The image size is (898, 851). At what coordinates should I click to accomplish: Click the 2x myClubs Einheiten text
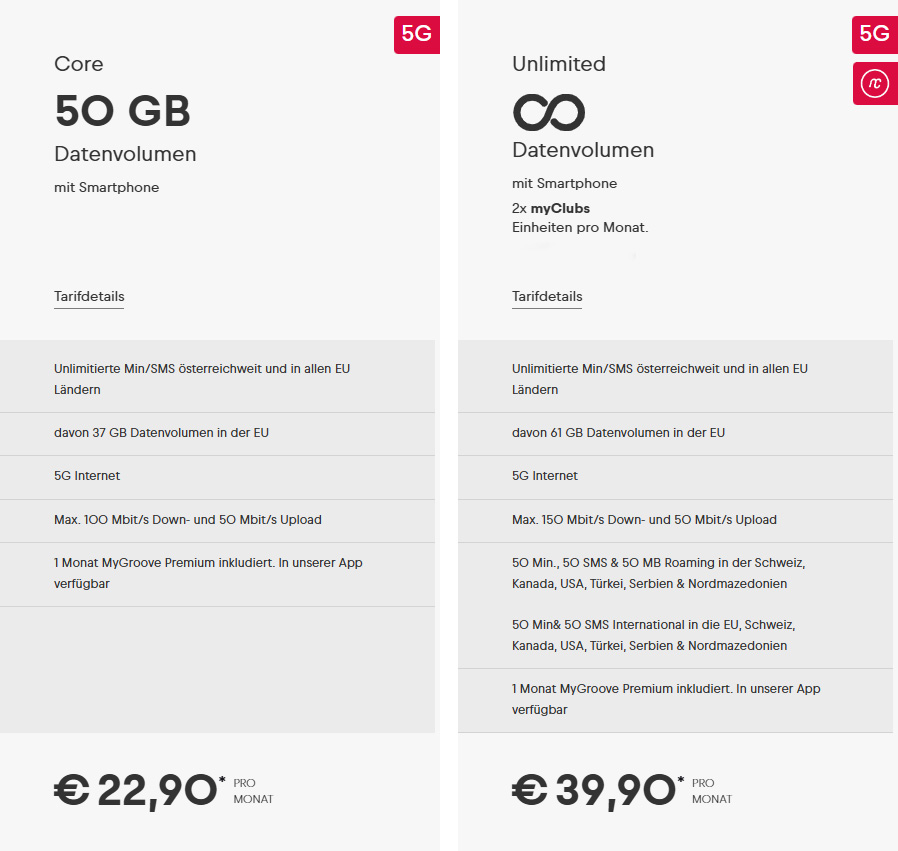pos(580,218)
